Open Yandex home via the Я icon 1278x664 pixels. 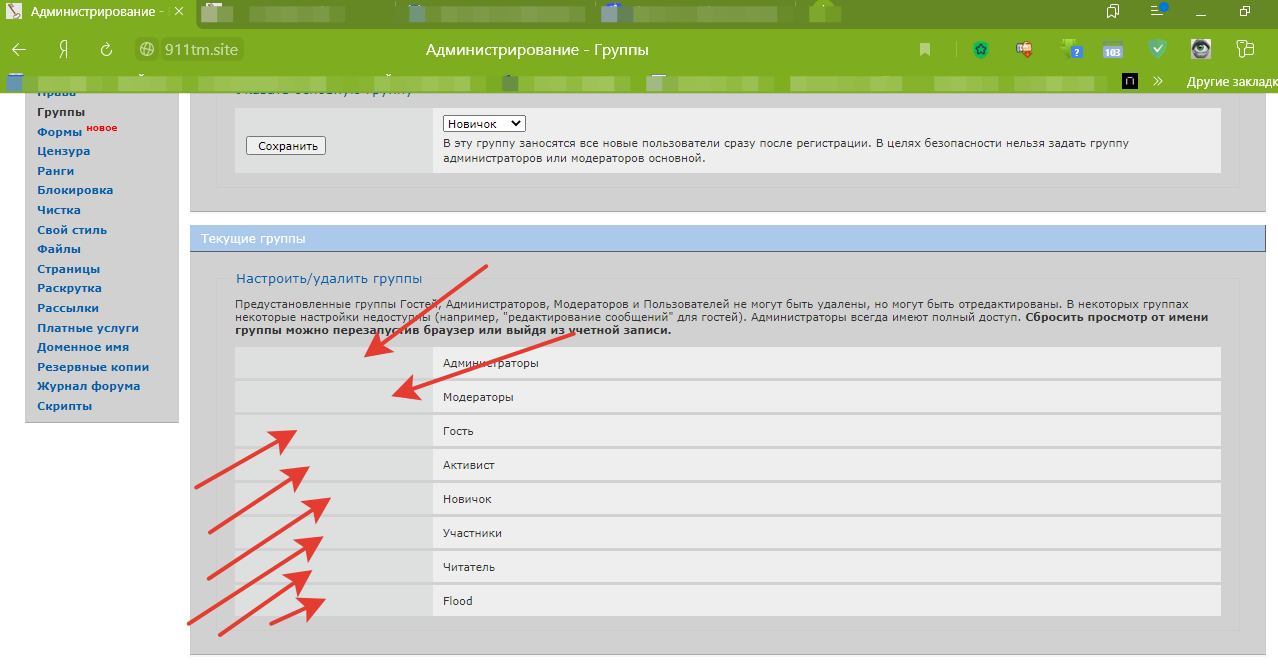[63, 50]
